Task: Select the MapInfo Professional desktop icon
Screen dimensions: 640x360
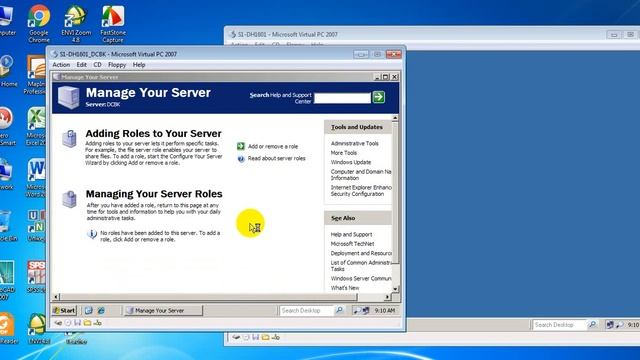Action: tap(36, 75)
